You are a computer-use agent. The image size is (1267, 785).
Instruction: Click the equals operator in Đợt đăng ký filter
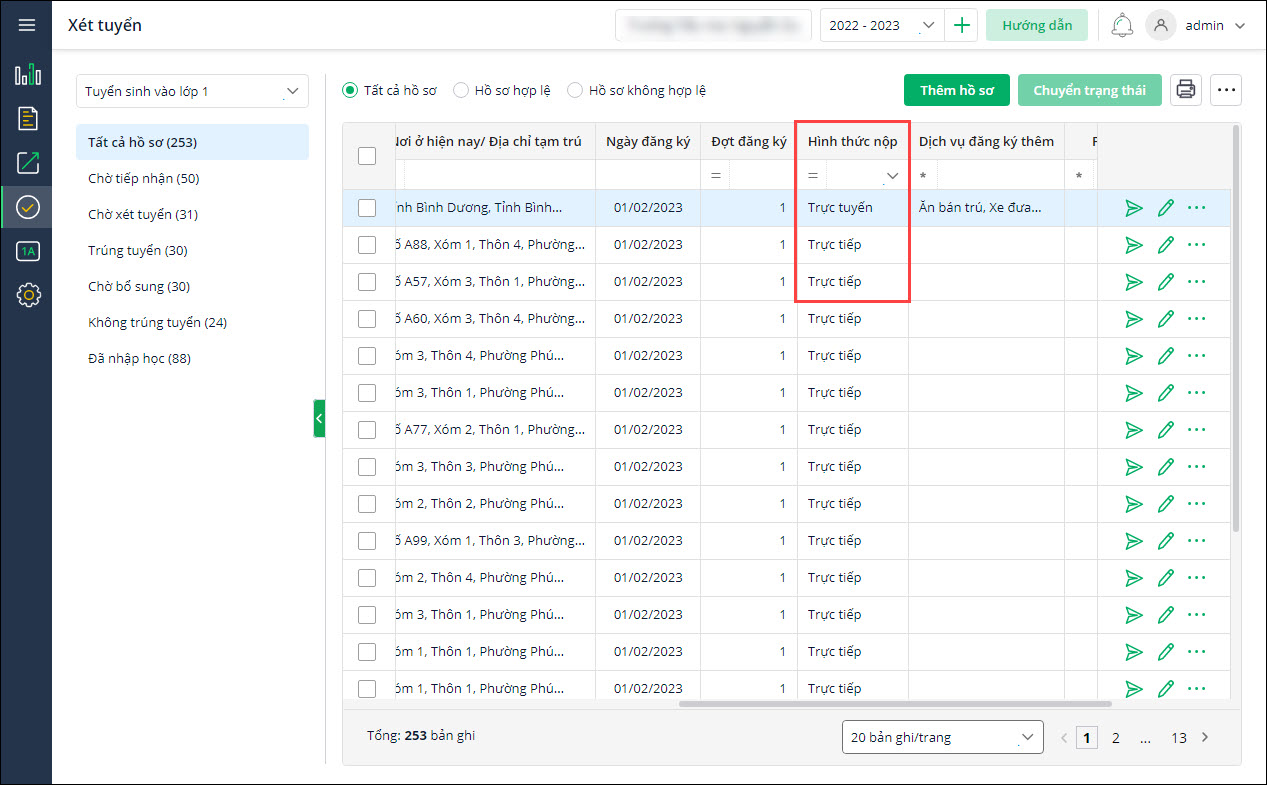[715, 175]
